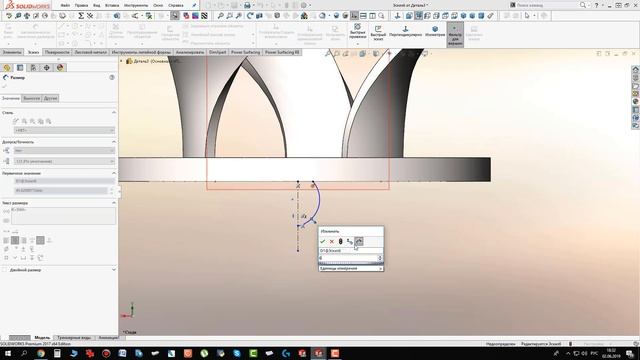
Task: Open the Файл menu
Action: [x=65, y=5]
